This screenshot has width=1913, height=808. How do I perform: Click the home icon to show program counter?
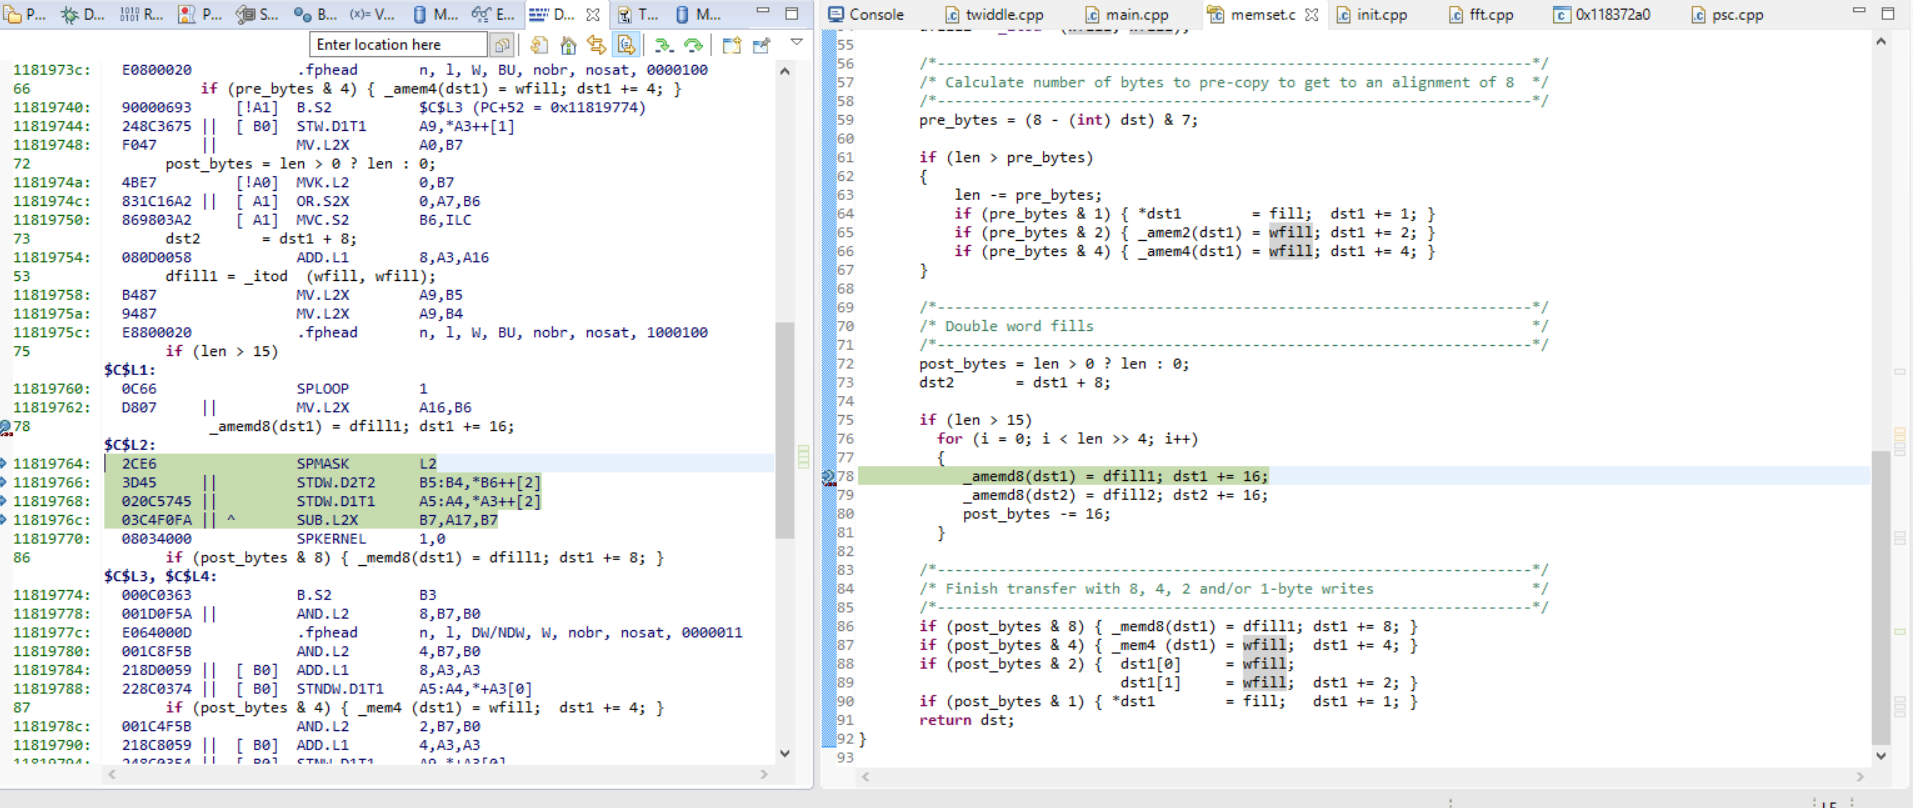568,45
